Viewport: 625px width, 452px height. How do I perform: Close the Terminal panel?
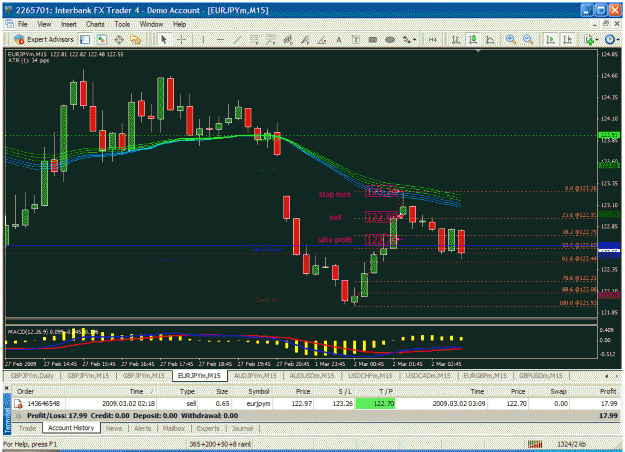7,387
